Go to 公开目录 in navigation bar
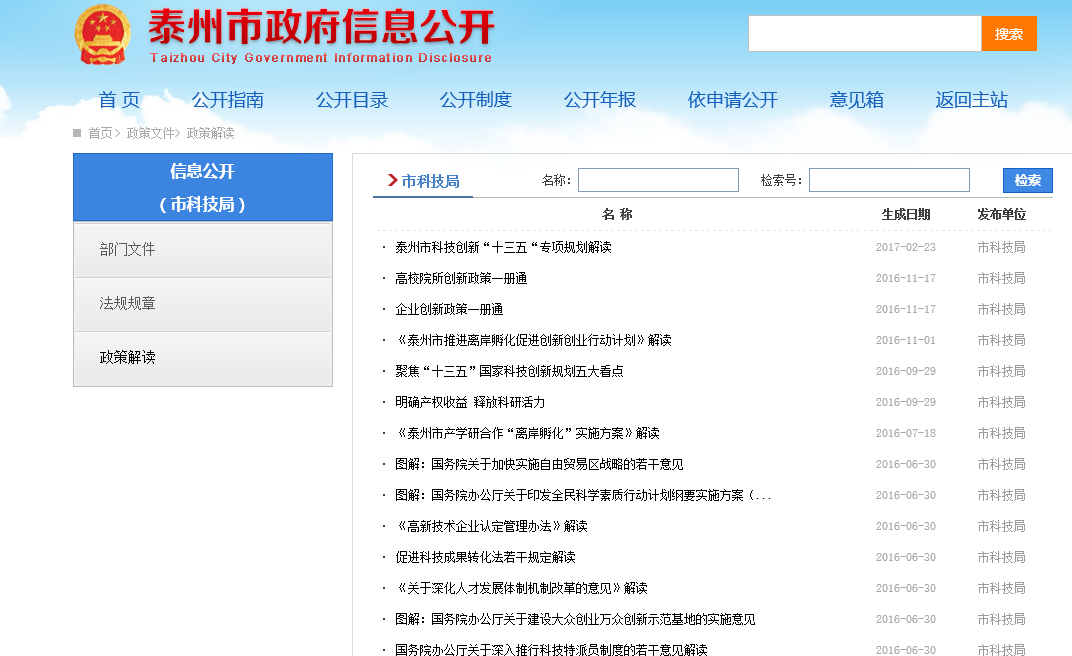 coord(352,100)
